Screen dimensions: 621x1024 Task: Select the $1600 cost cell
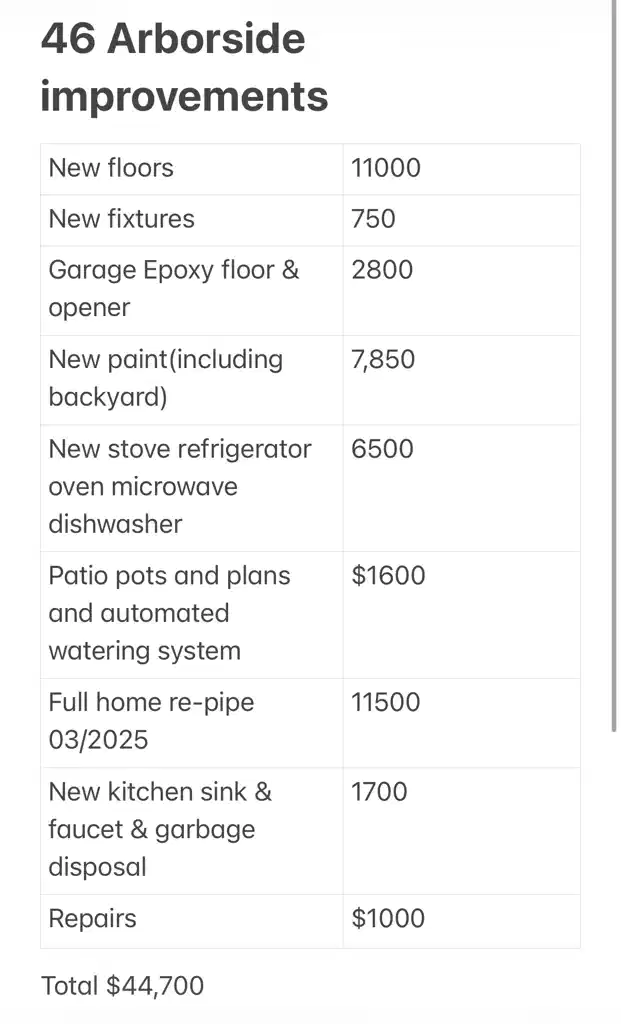[x=461, y=615]
